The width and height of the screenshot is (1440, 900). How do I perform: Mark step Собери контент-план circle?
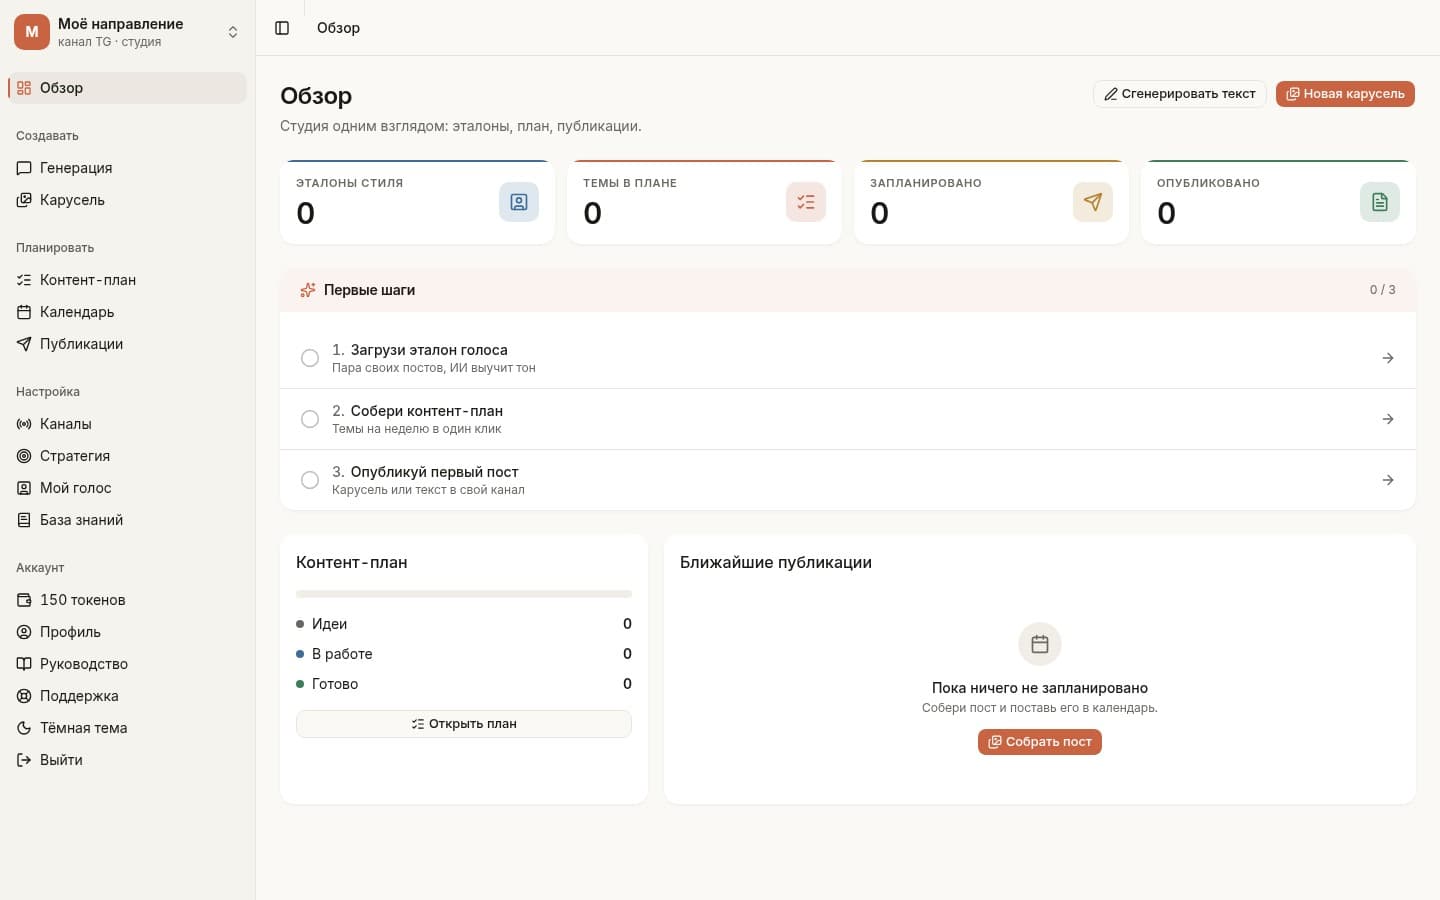coord(310,419)
